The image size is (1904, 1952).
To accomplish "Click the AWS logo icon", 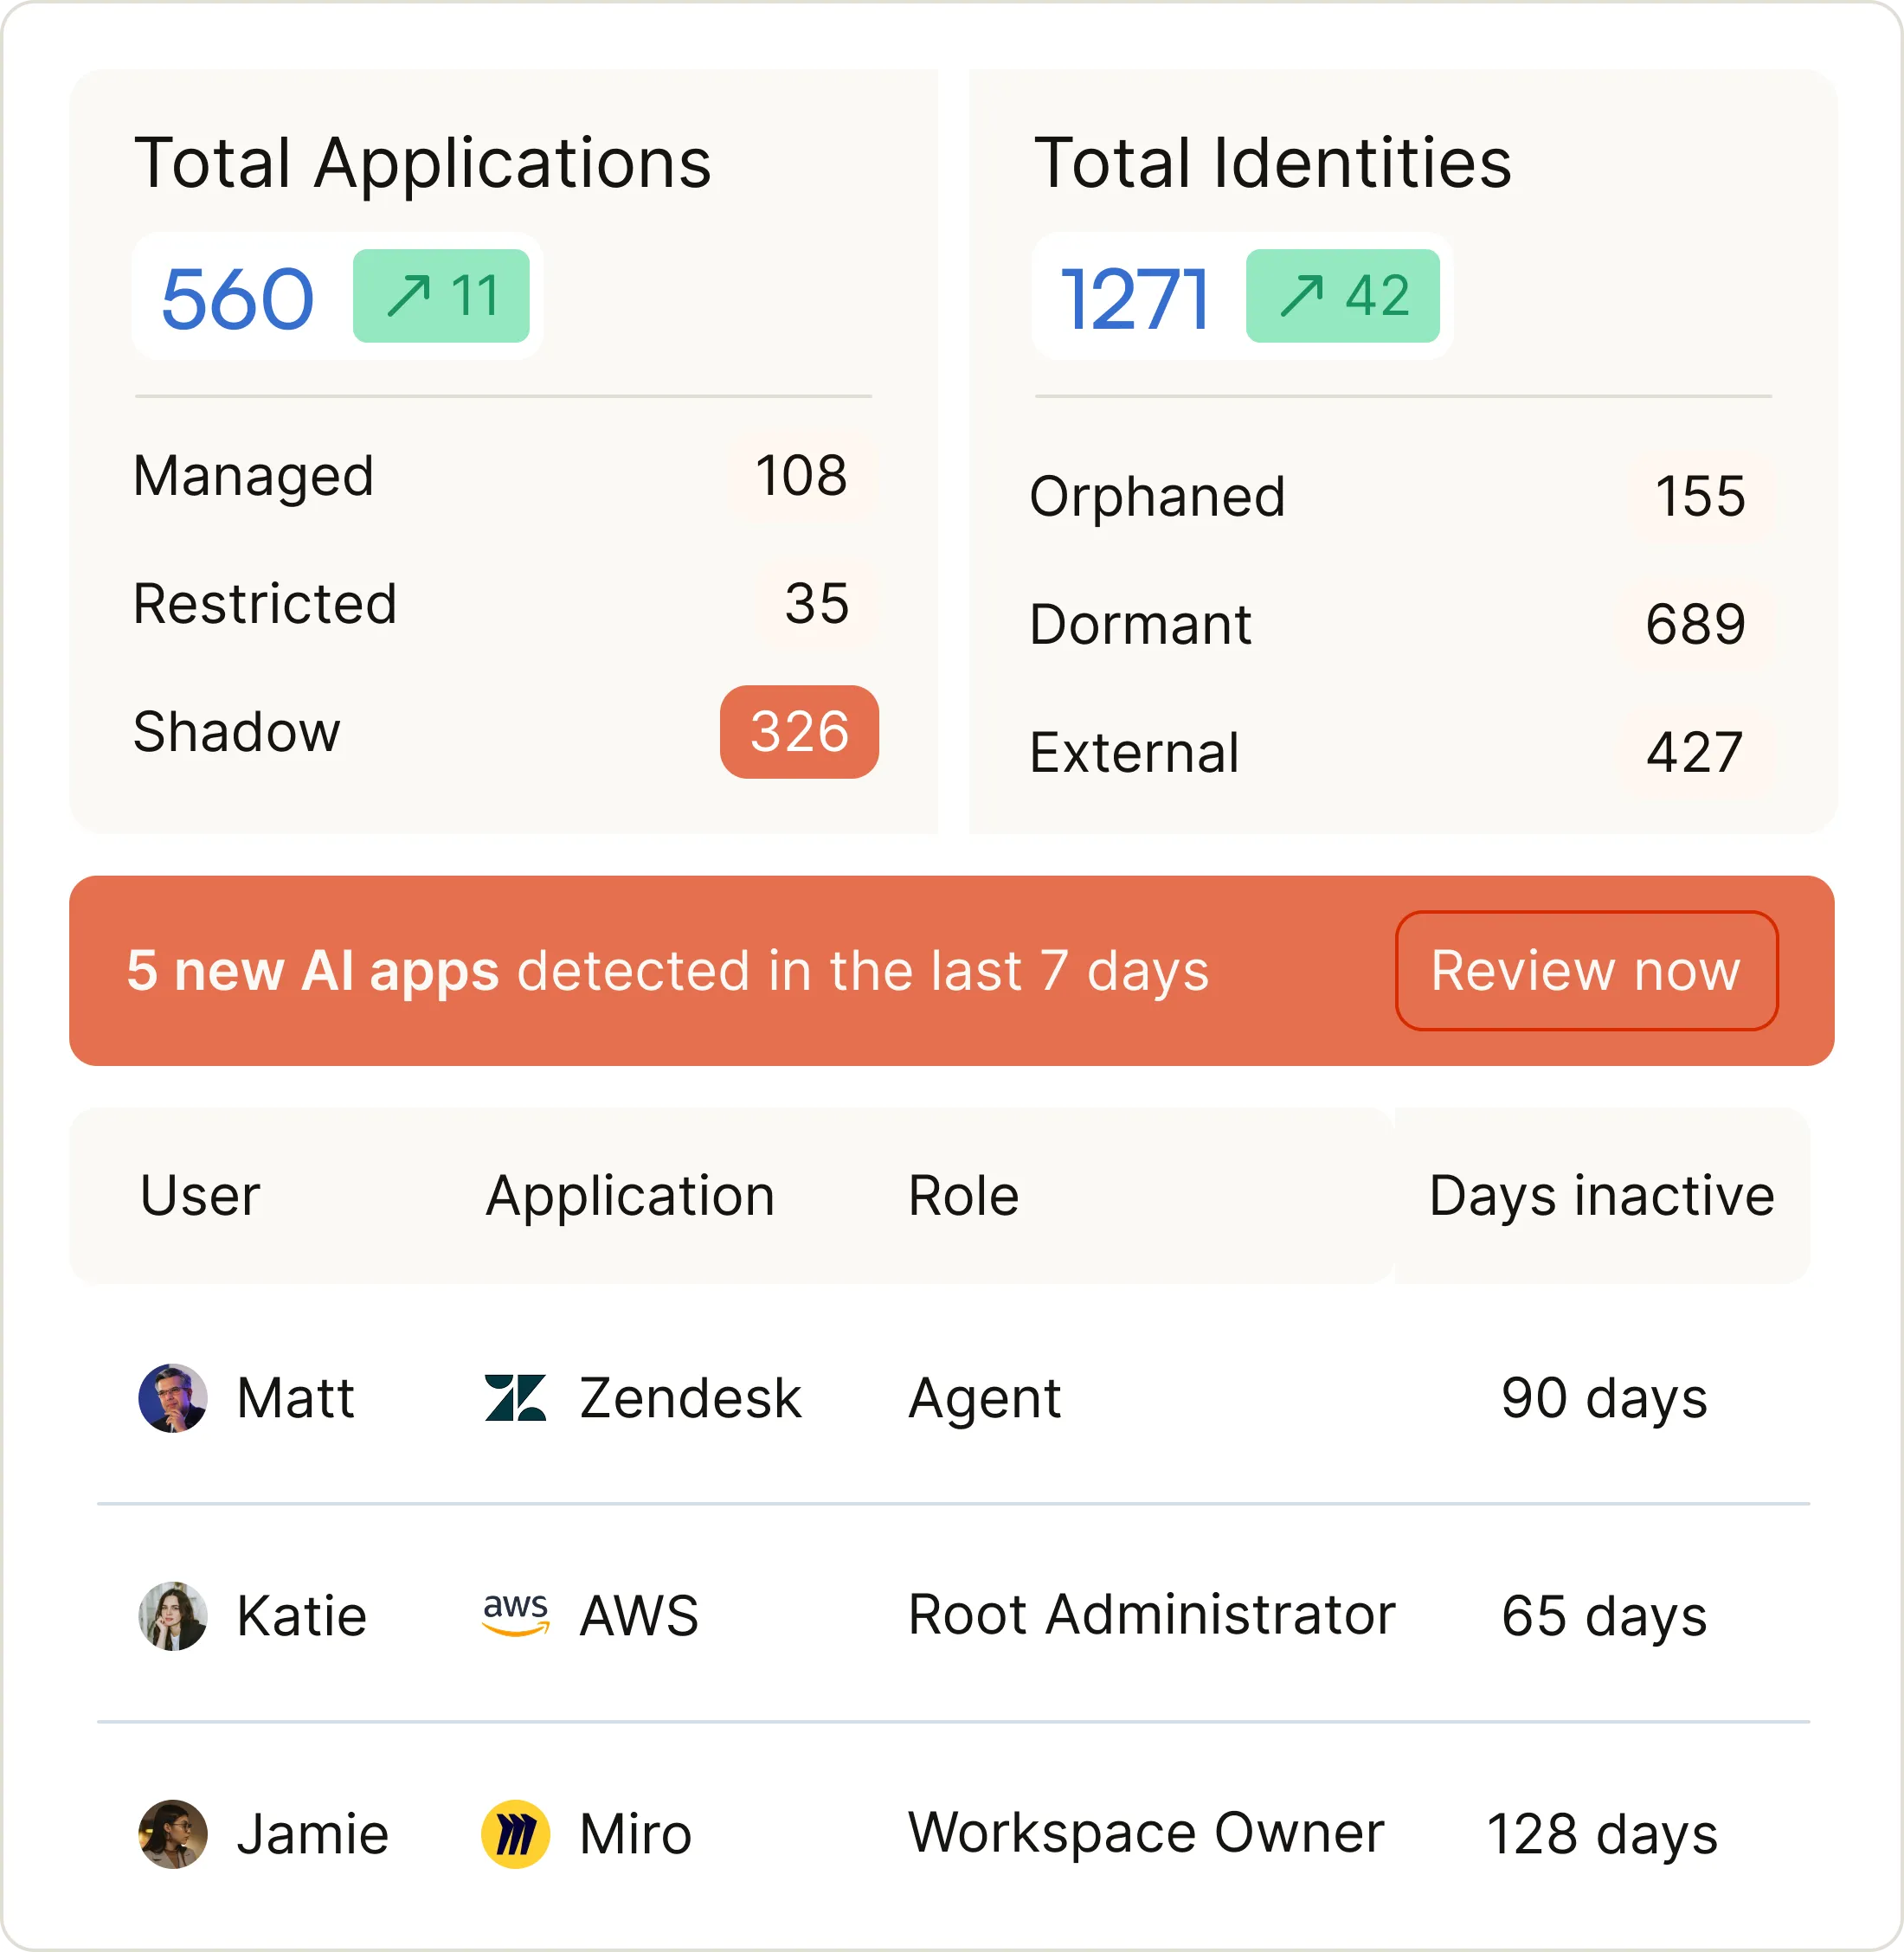I will 515,1615.
